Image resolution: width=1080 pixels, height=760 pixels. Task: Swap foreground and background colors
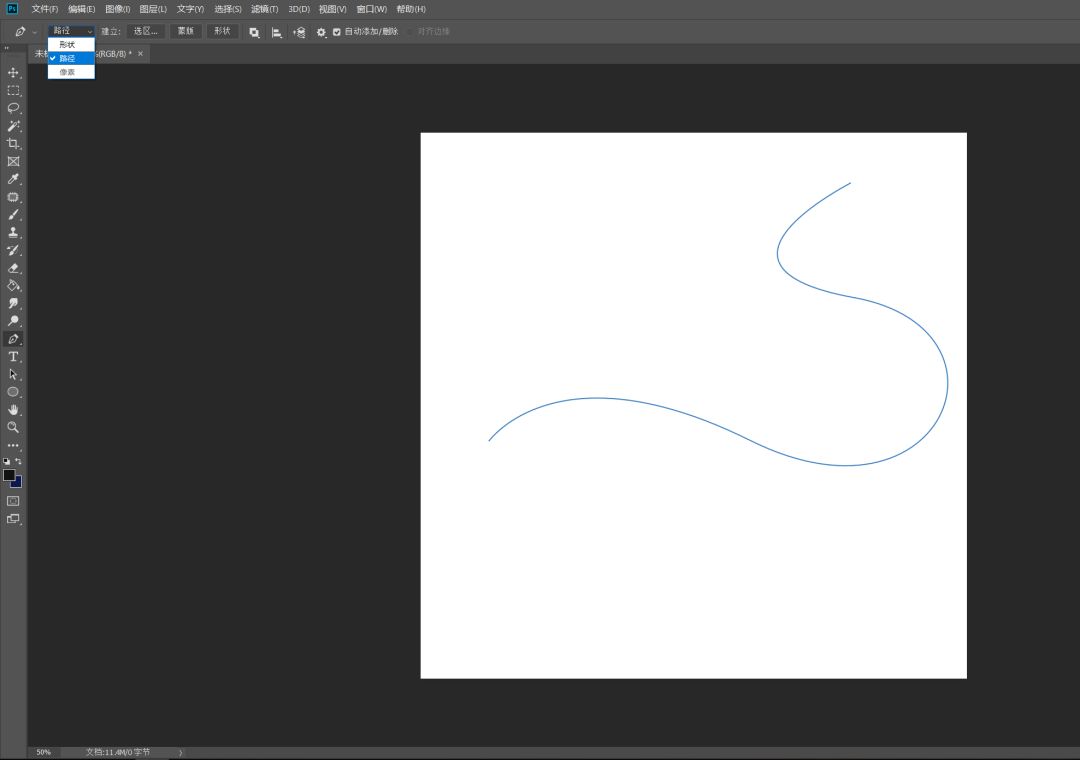[x=18, y=462]
